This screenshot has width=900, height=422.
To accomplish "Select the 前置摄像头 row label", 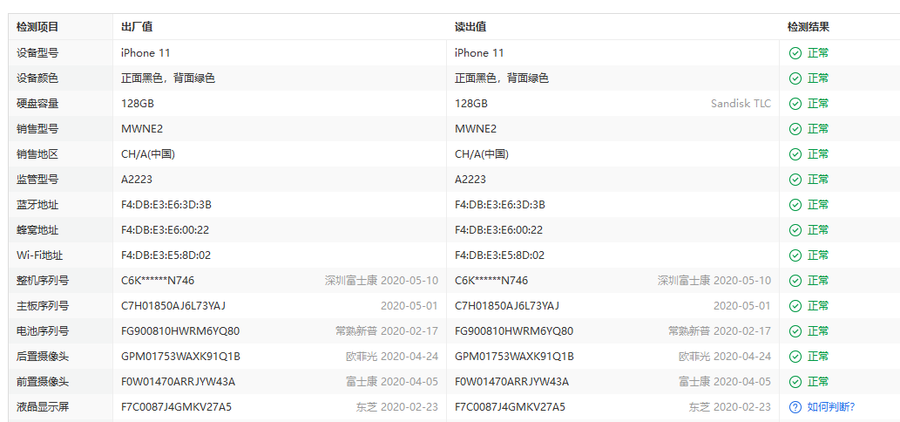I will (42, 382).
